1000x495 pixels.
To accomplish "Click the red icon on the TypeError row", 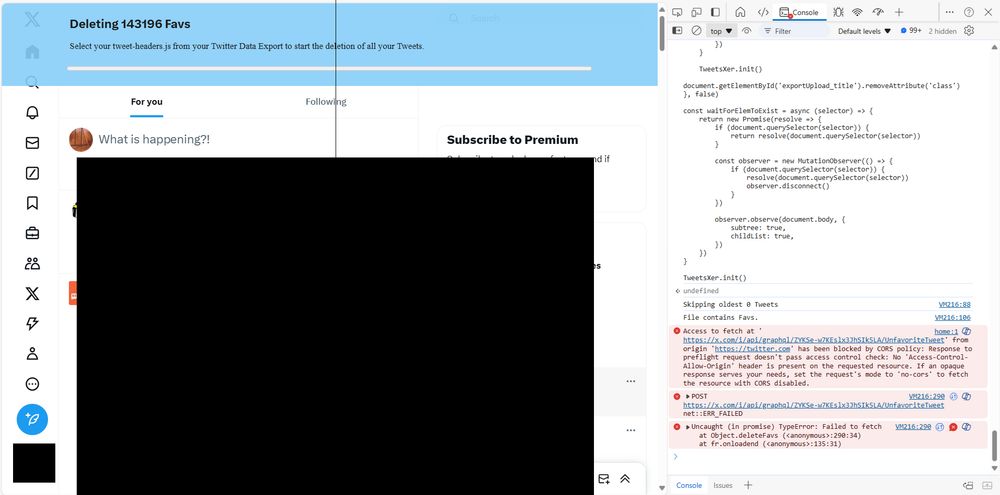I will [953, 427].
